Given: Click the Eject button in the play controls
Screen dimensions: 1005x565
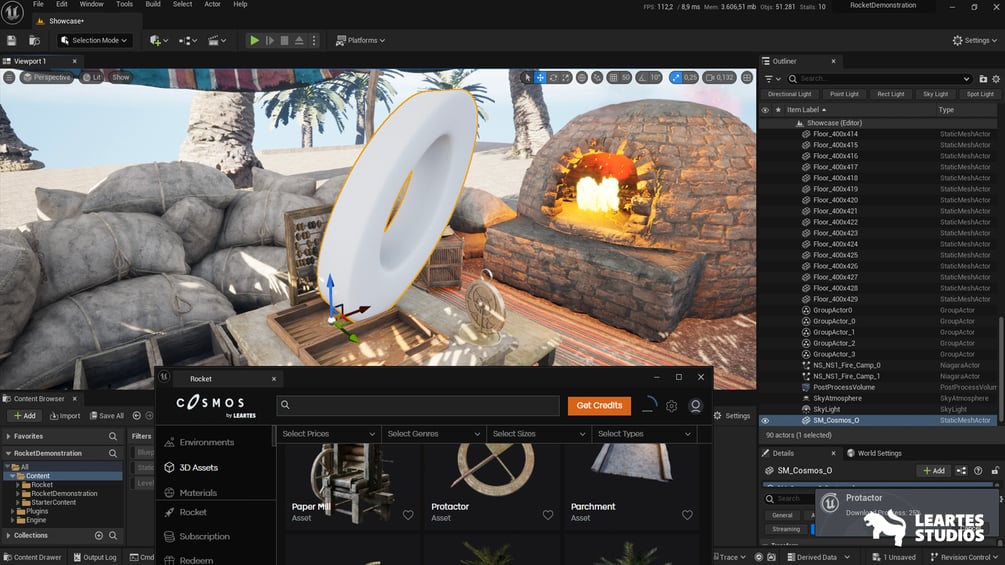Looking at the screenshot, I should point(299,40).
